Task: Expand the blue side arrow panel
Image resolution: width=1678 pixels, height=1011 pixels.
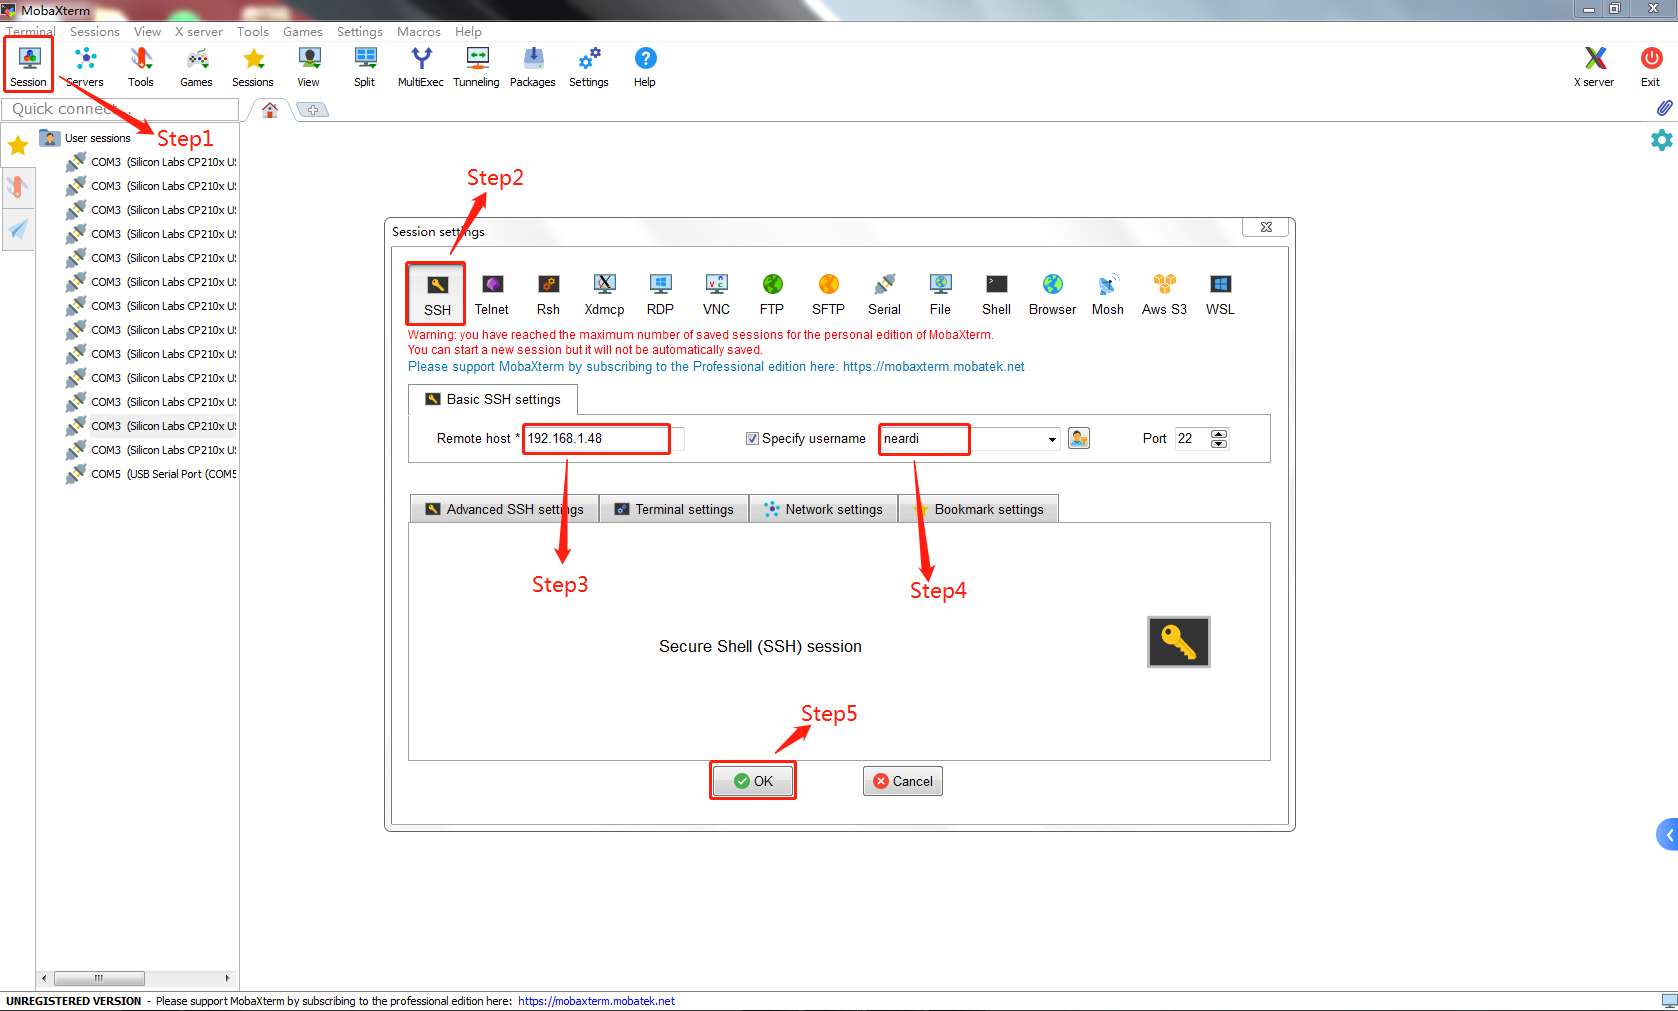Action: 1668,834
